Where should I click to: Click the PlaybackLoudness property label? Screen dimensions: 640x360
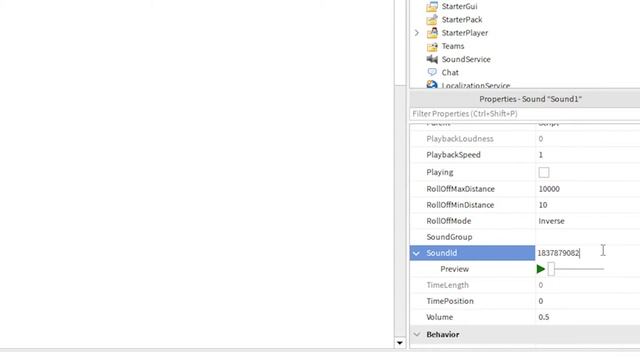tap(460, 139)
